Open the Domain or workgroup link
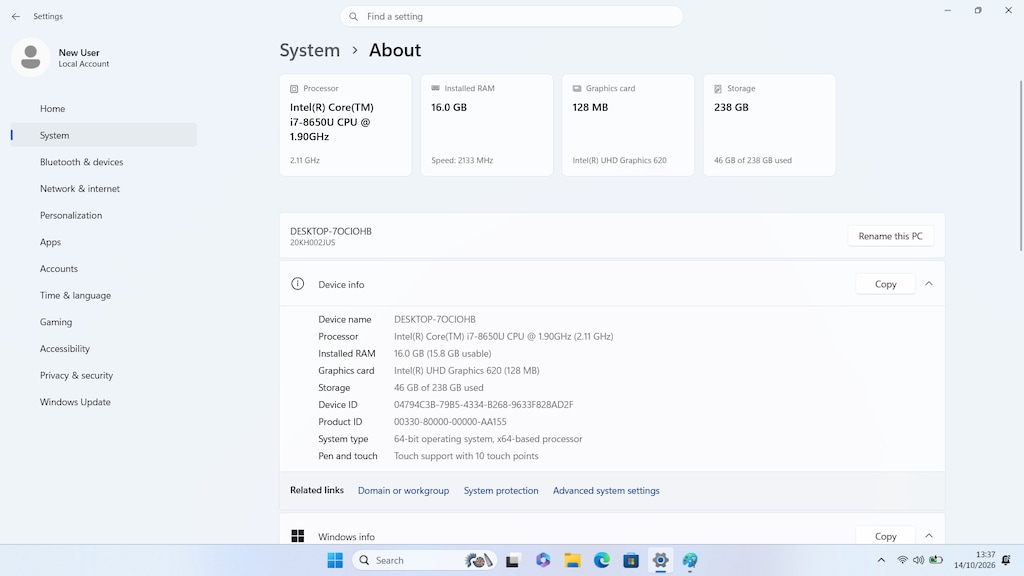 pyautogui.click(x=403, y=490)
